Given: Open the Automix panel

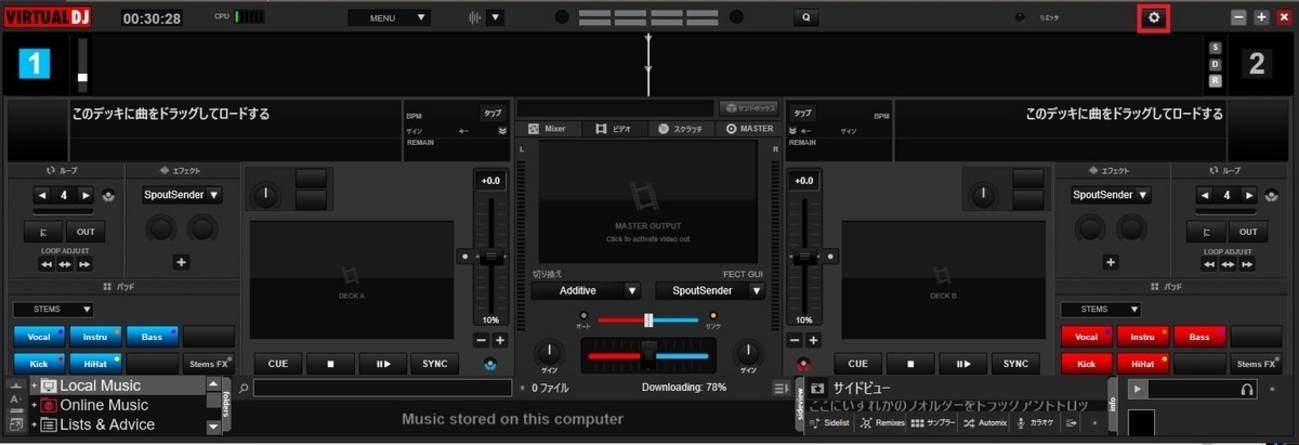Looking at the screenshot, I should 985,424.
